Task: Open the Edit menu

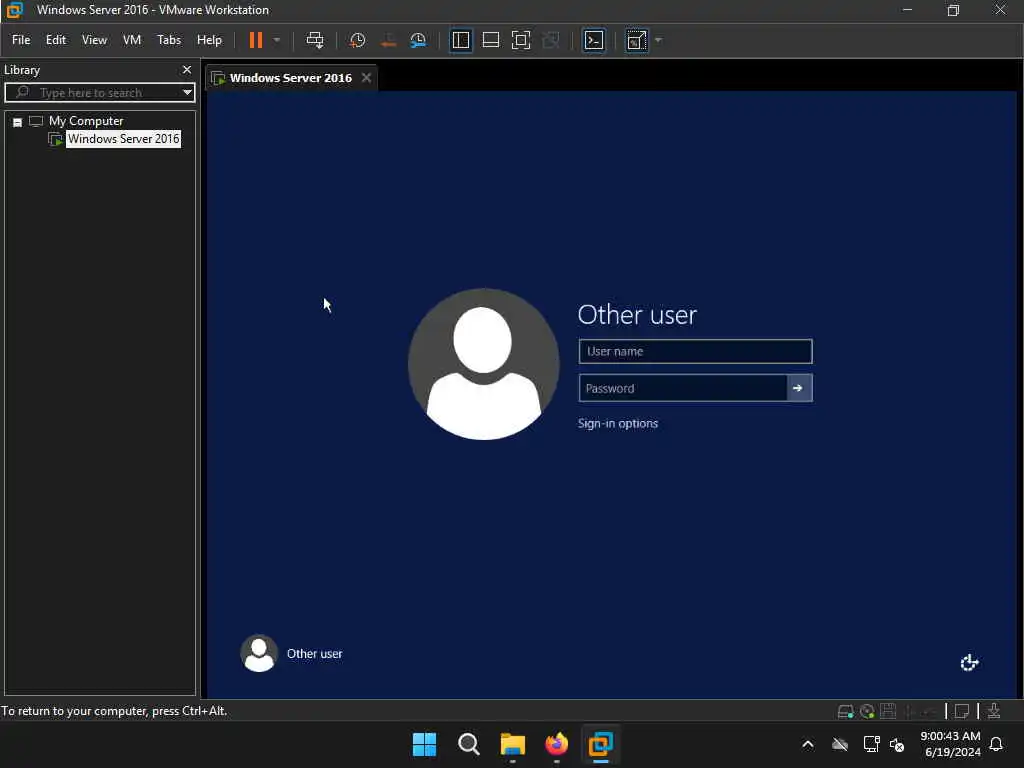Action: [x=56, y=40]
